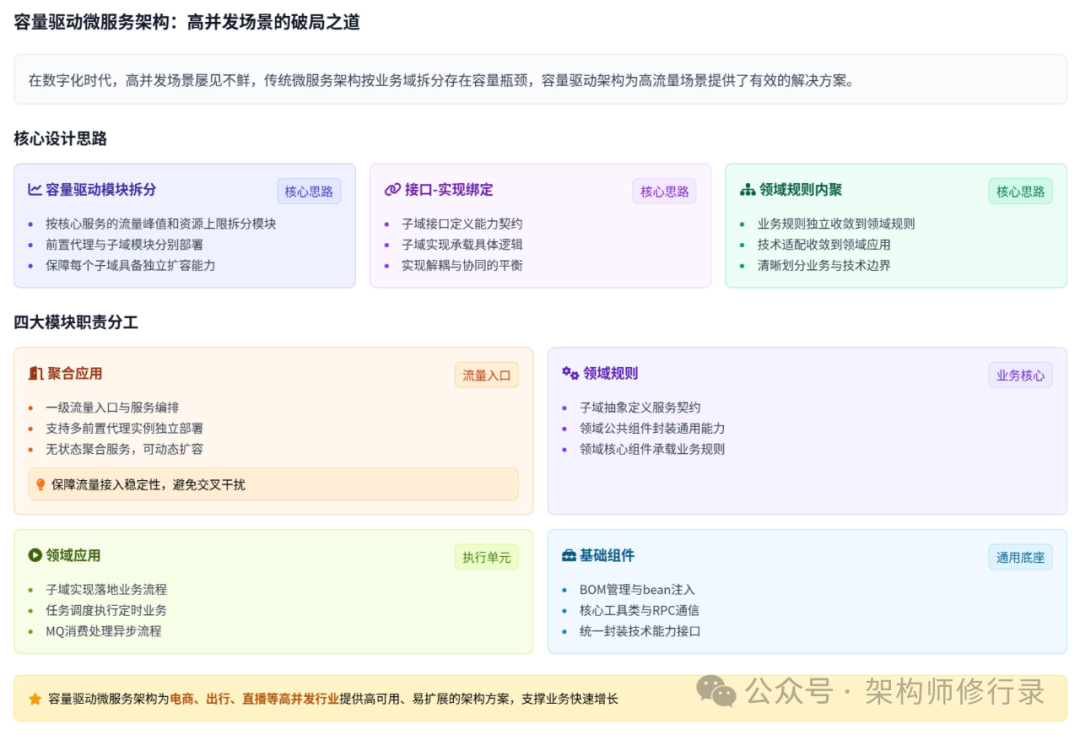This screenshot has height=735, width=1080.
Task: Click the card title 聚合应用
Action: 74,373
